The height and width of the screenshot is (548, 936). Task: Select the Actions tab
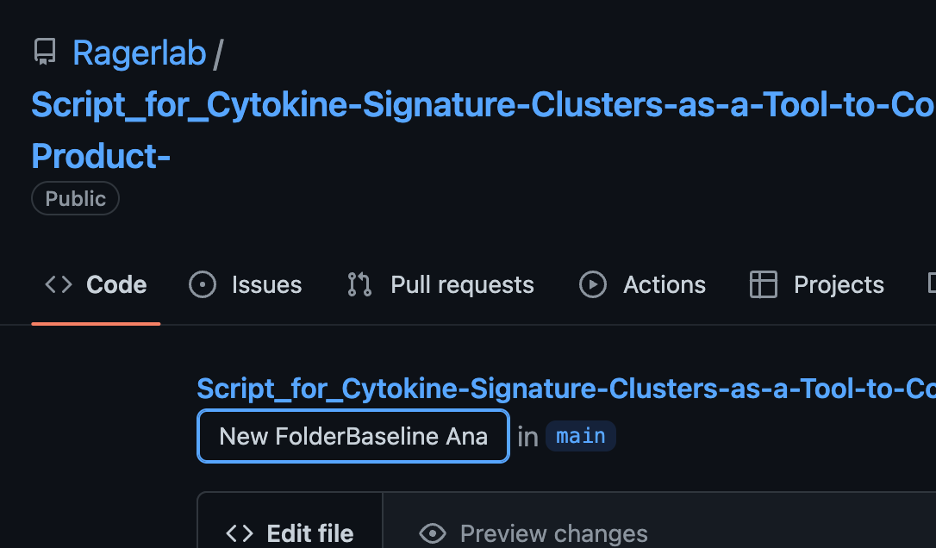pos(664,285)
